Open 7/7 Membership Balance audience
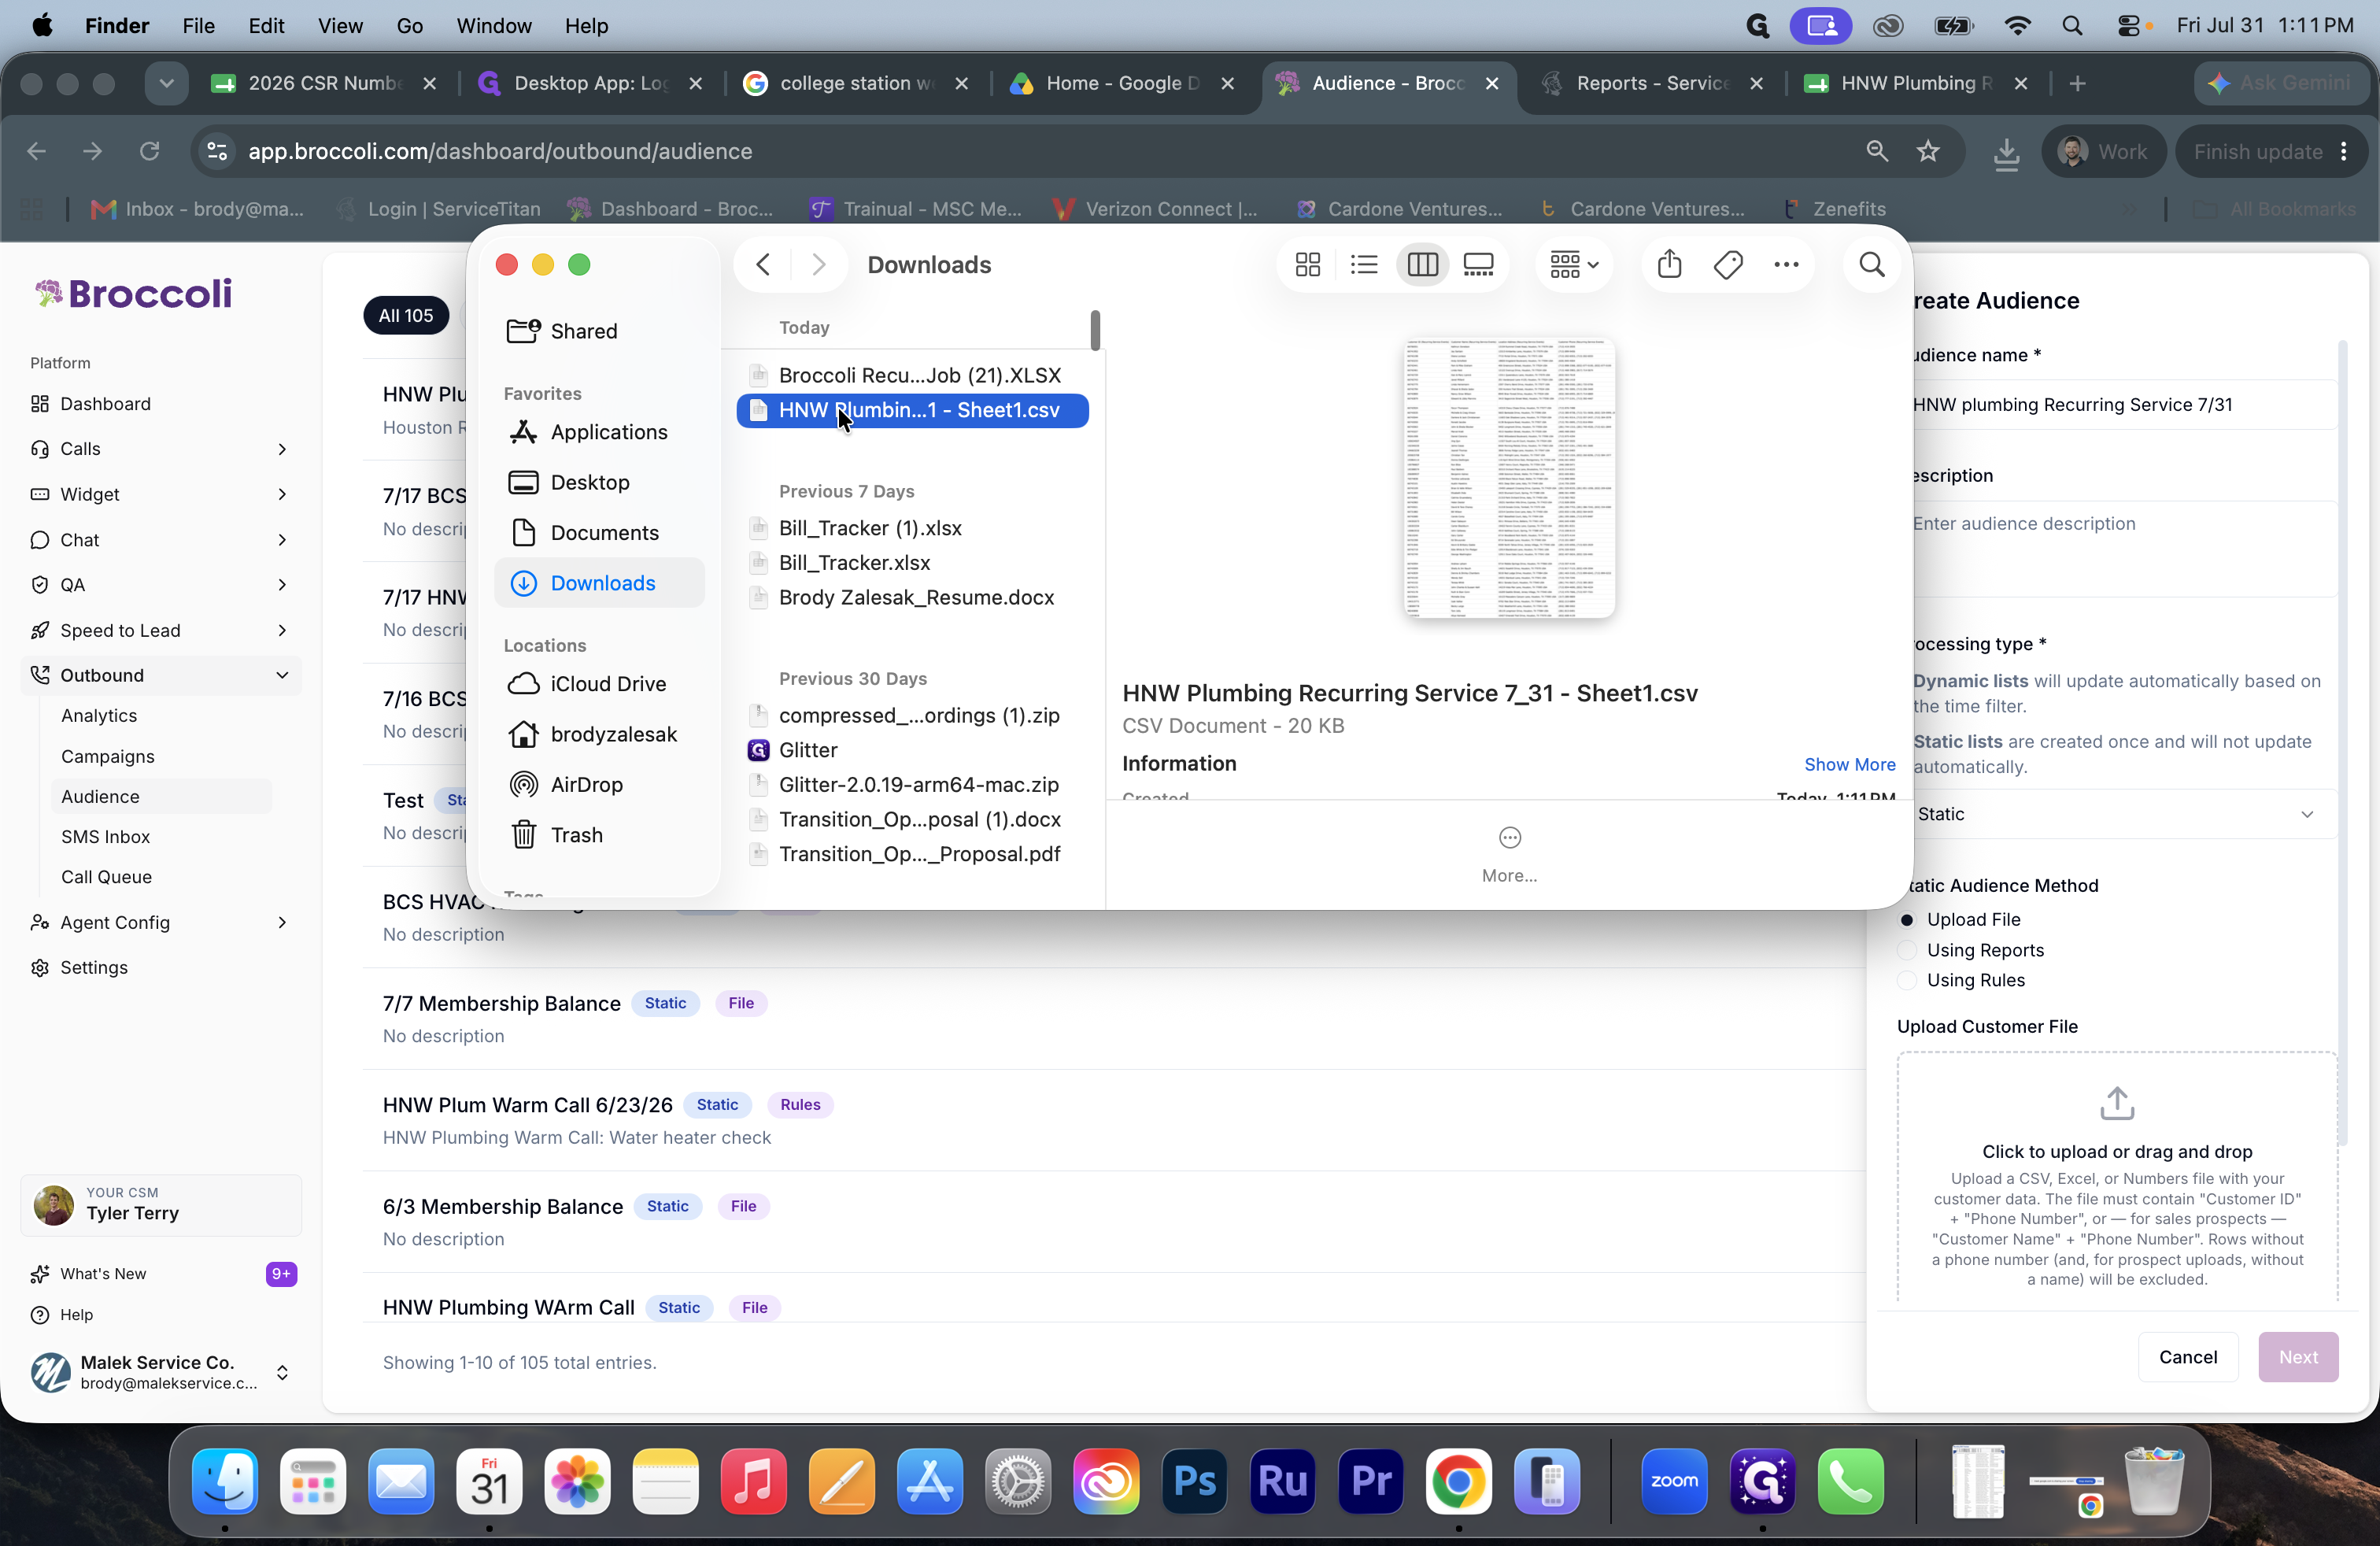Screen dimensions: 2380x1546 pos(501,1003)
